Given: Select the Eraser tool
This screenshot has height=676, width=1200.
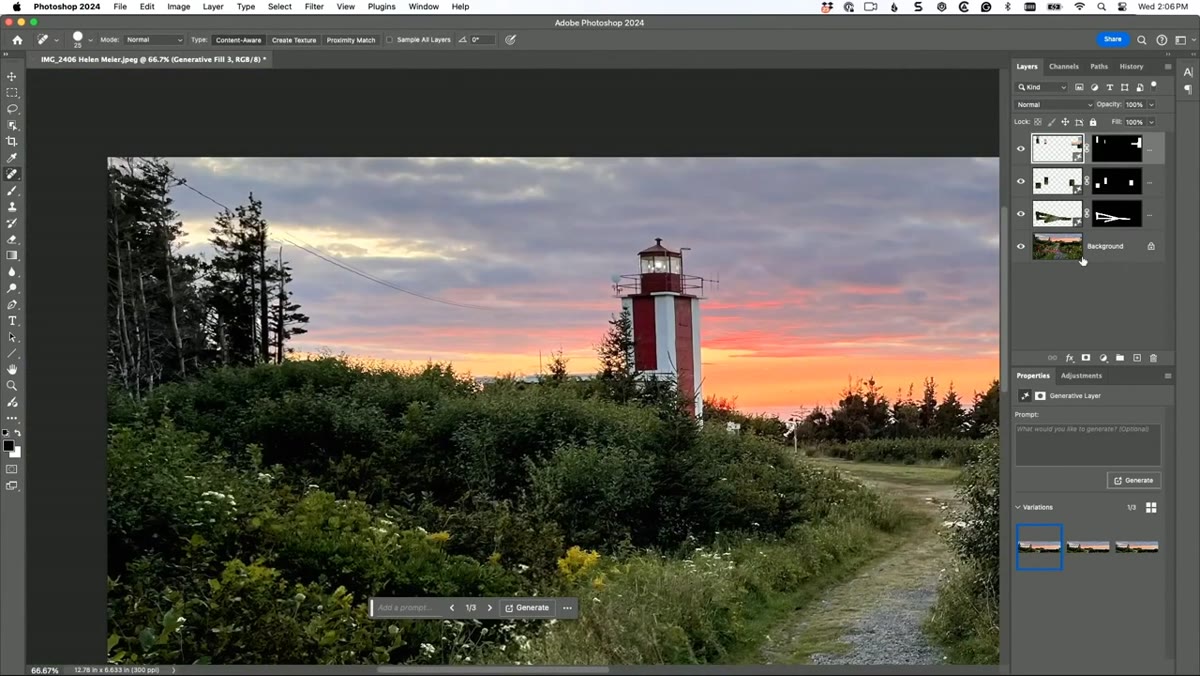Looking at the screenshot, I should [x=12, y=239].
